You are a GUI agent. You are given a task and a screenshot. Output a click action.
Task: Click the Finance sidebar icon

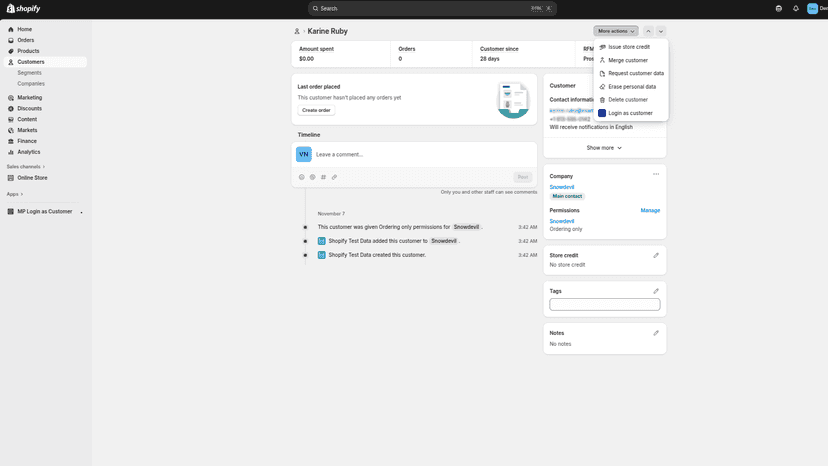click(11, 141)
